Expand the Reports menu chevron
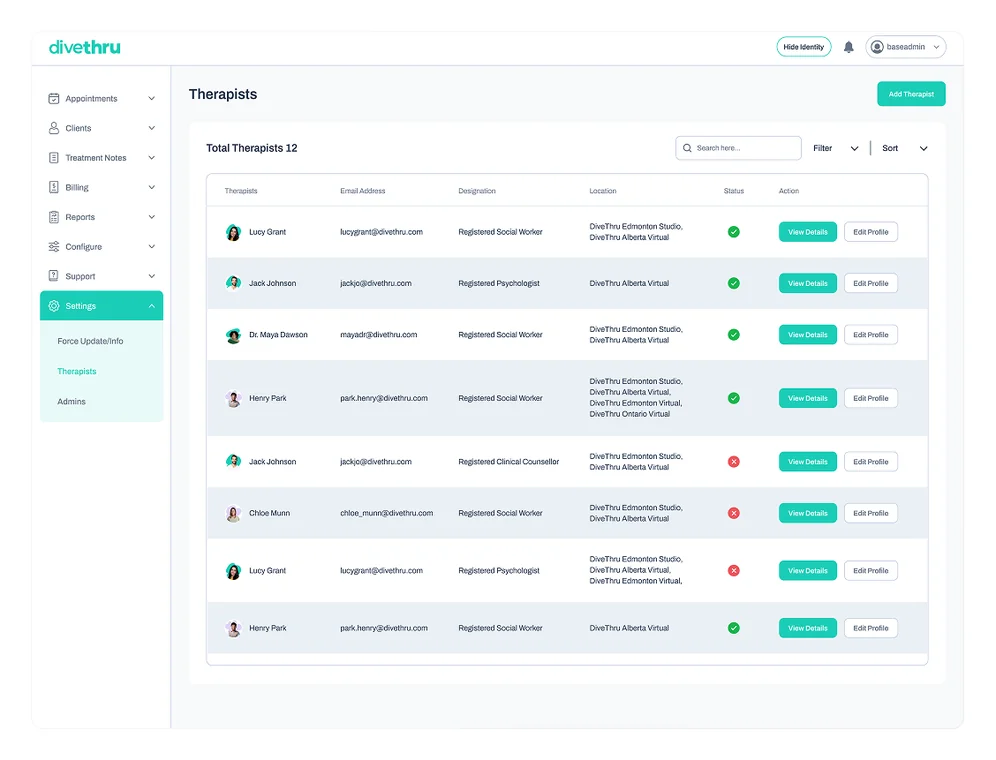Image resolution: width=996 pixels, height=760 pixels. [152, 217]
